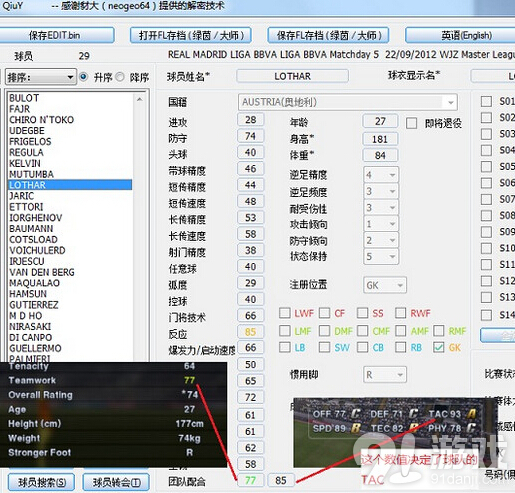This screenshot has height=493, width=515.
Task: Edit 体重 weight field 84
Action: click(x=380, y=155)
